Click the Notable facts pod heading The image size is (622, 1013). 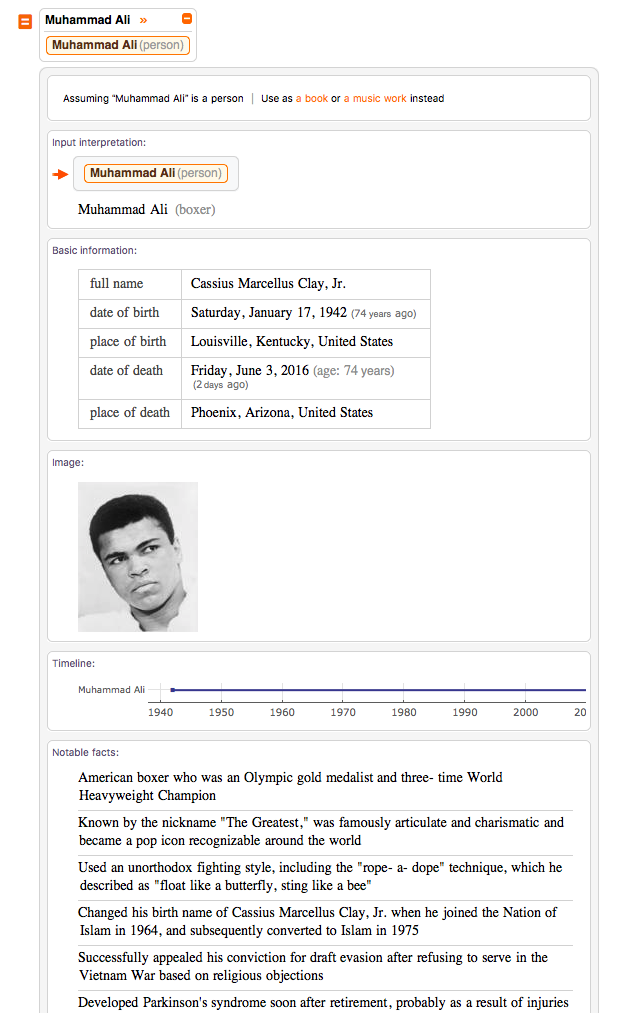click(x=85, y=753)
